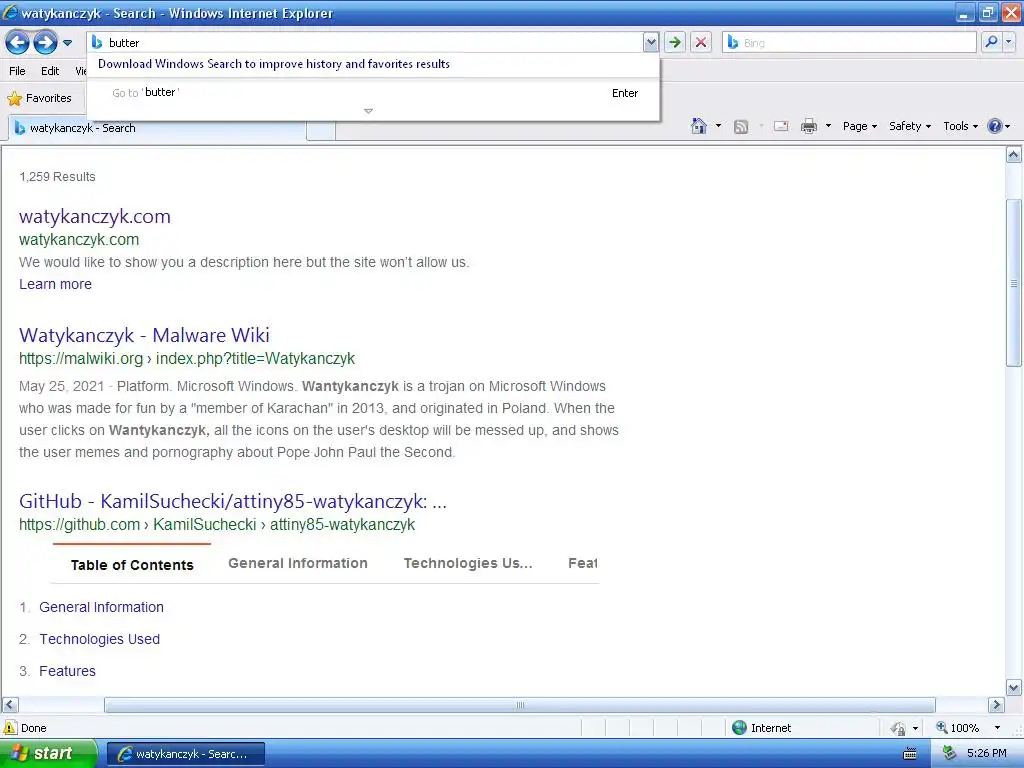Click the horizontal scrollbar right arrow
The image size is (1024, 768).
(997, 705)
